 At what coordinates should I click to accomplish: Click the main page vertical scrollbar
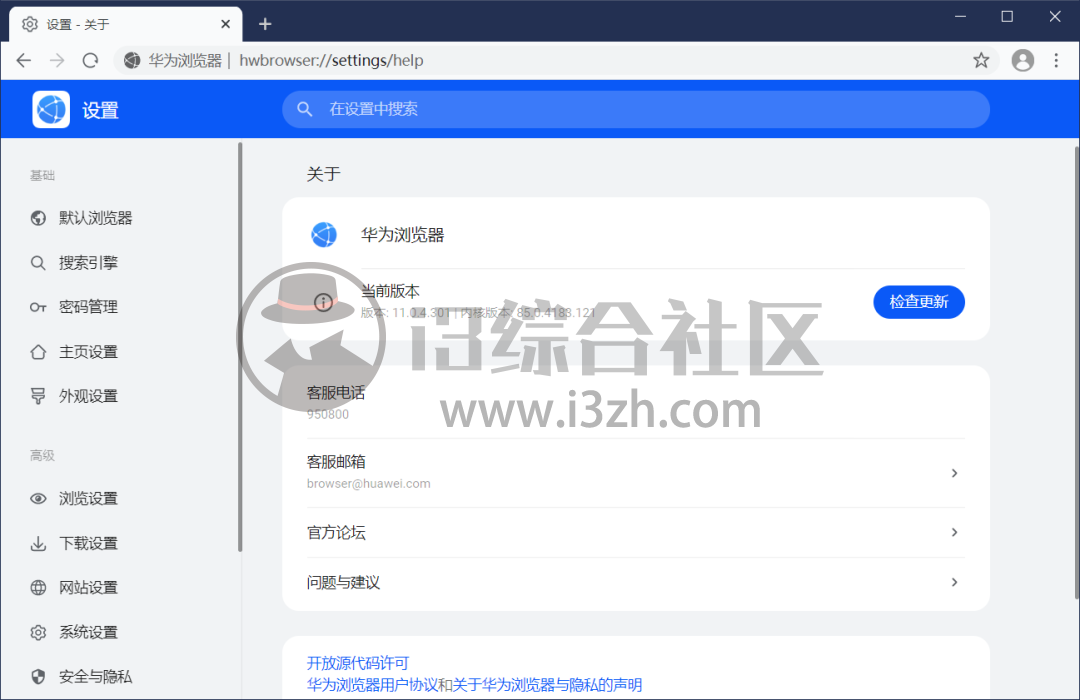[1077, 372]
